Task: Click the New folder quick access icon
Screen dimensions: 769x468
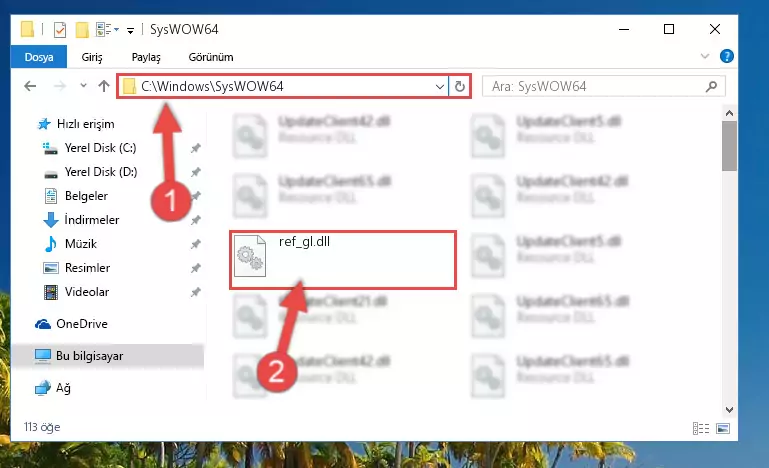Action: 82,30
